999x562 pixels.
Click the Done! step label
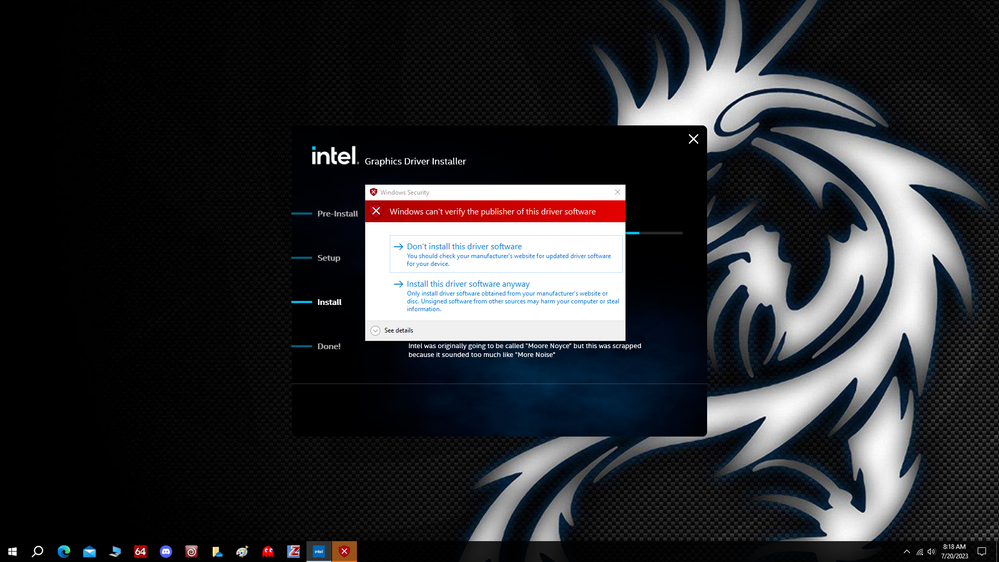click(x=329, y=346)
